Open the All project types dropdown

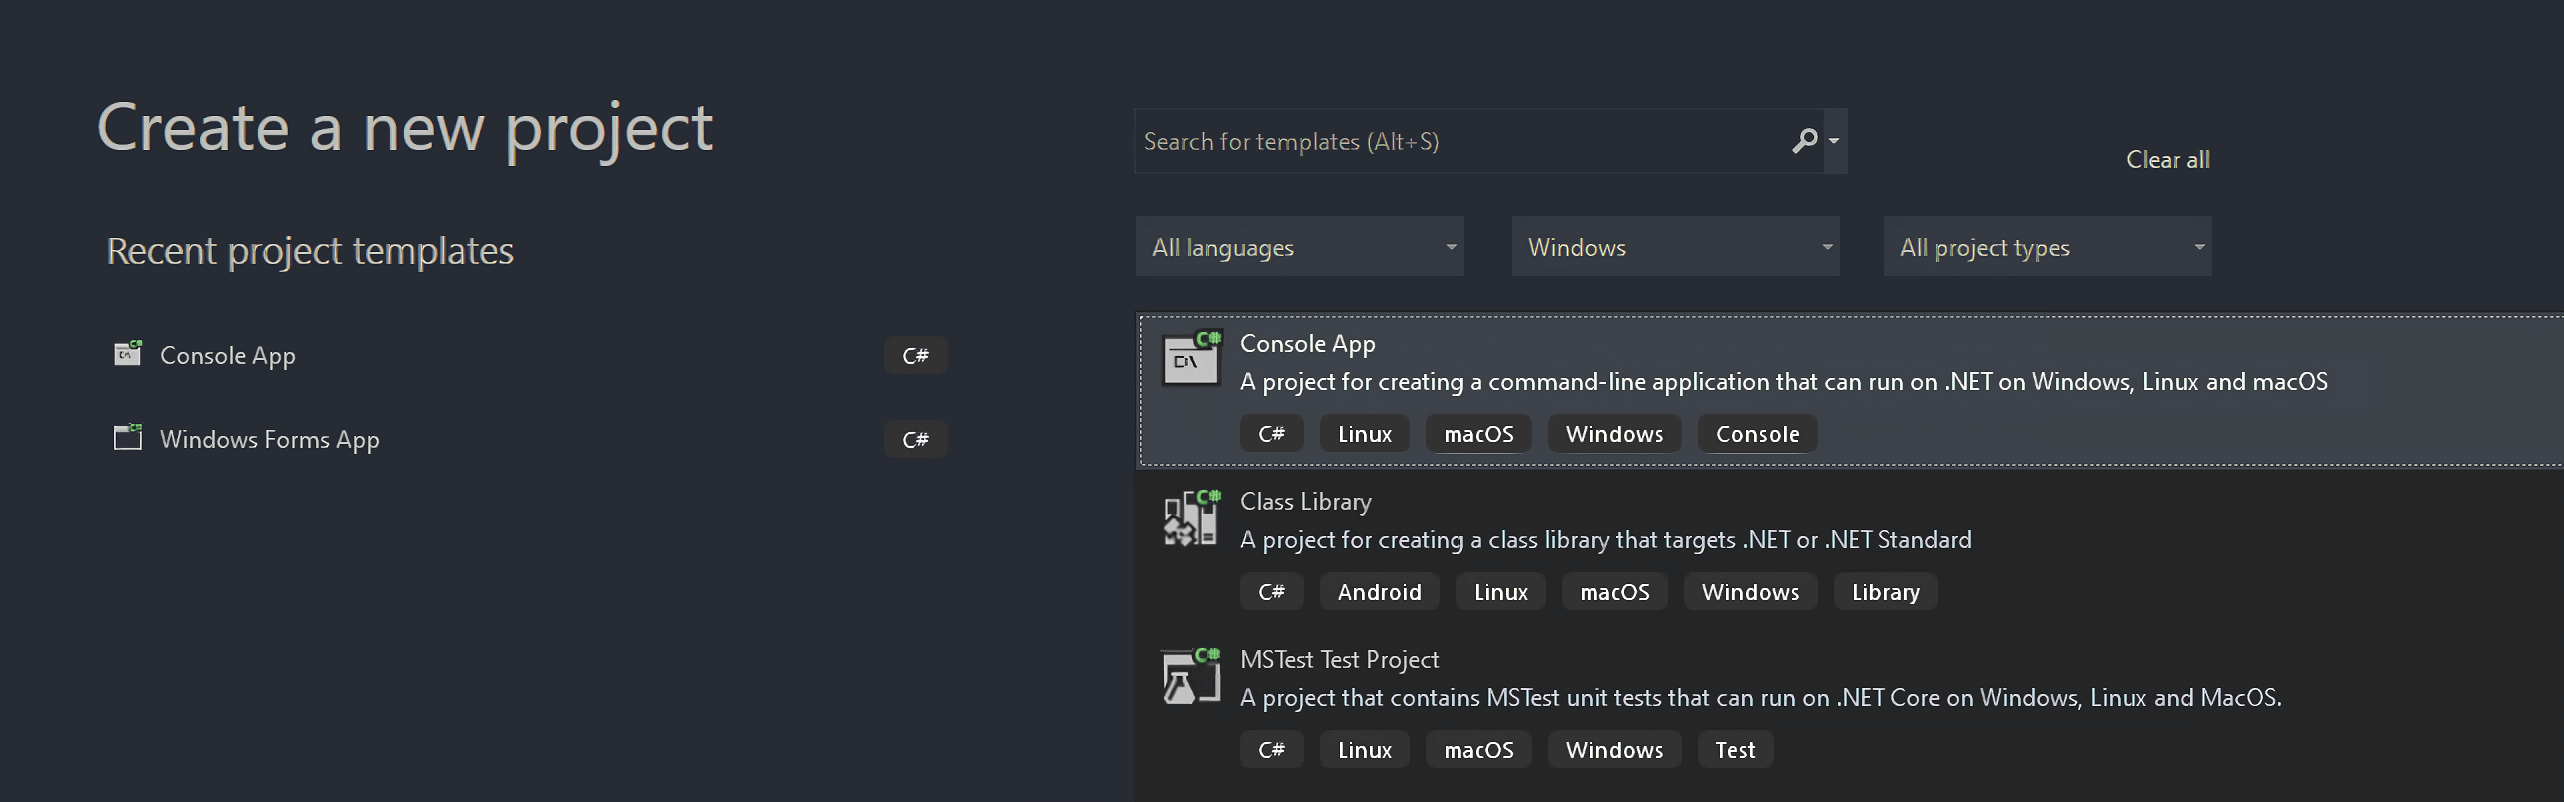tap(2047, 246)
